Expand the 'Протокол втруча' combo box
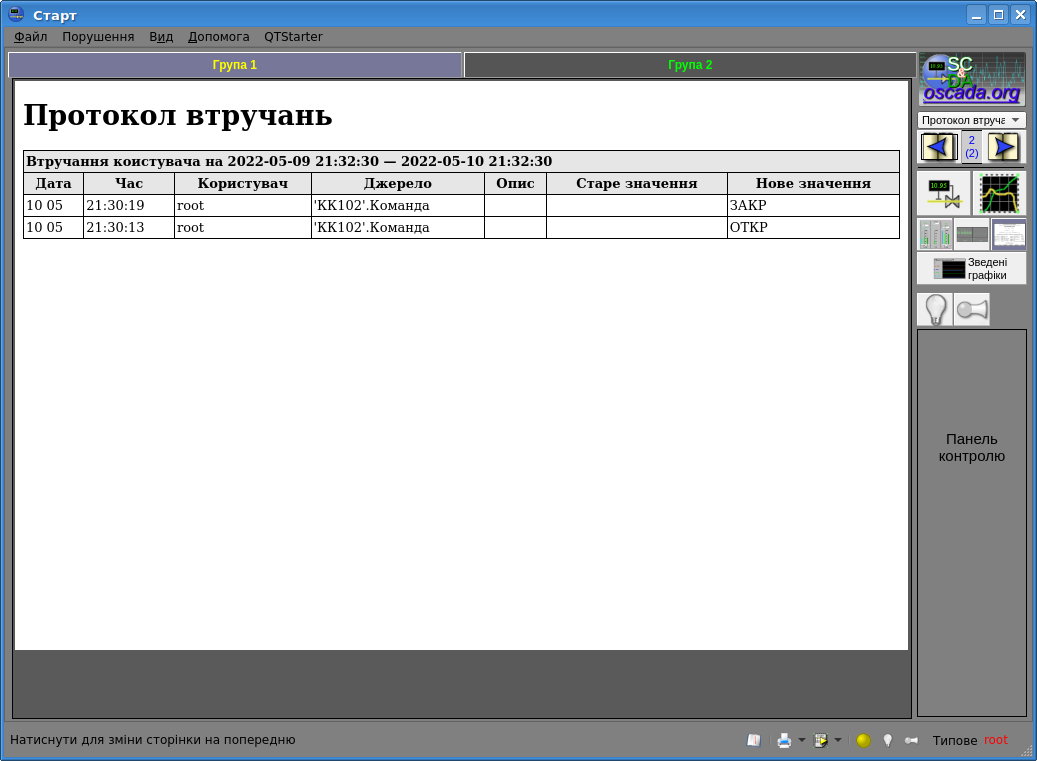The image size is (1037, 761). tap(971, 120)
